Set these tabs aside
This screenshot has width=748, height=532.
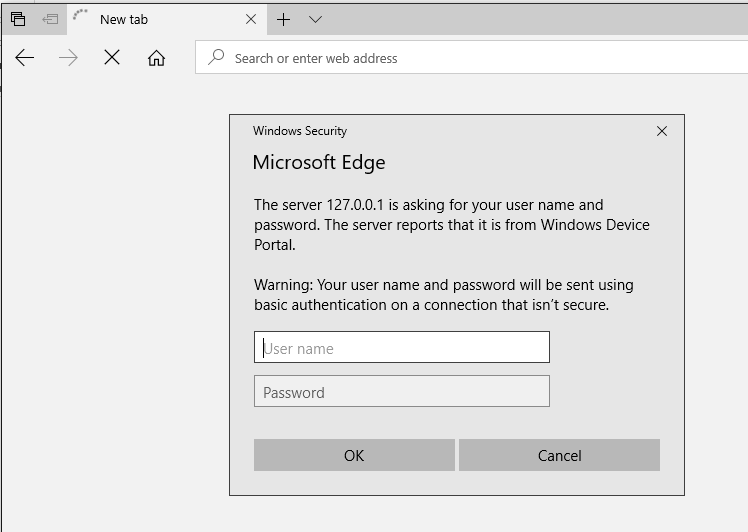pos(50,19)
